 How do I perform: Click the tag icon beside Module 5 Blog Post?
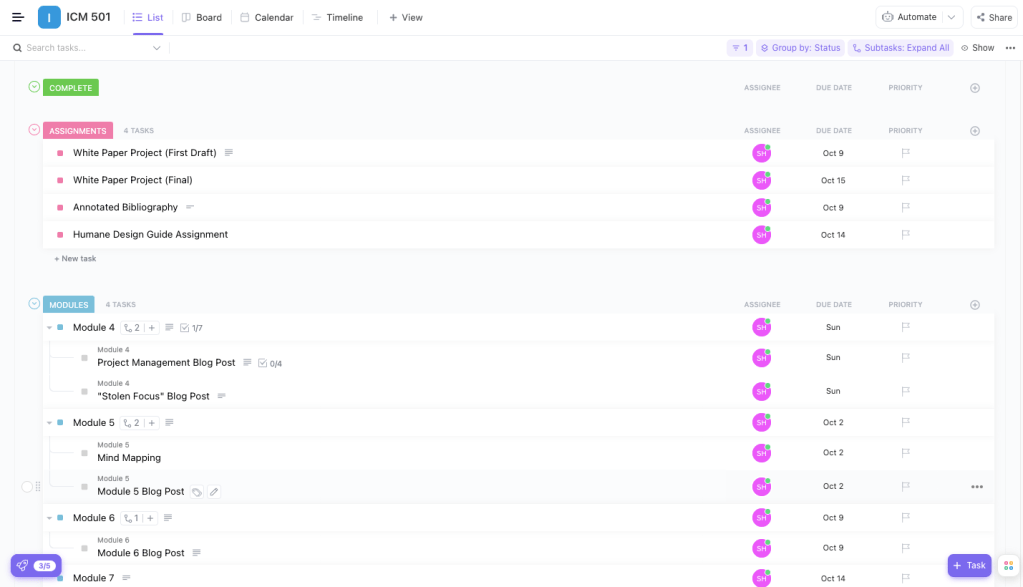197,492
